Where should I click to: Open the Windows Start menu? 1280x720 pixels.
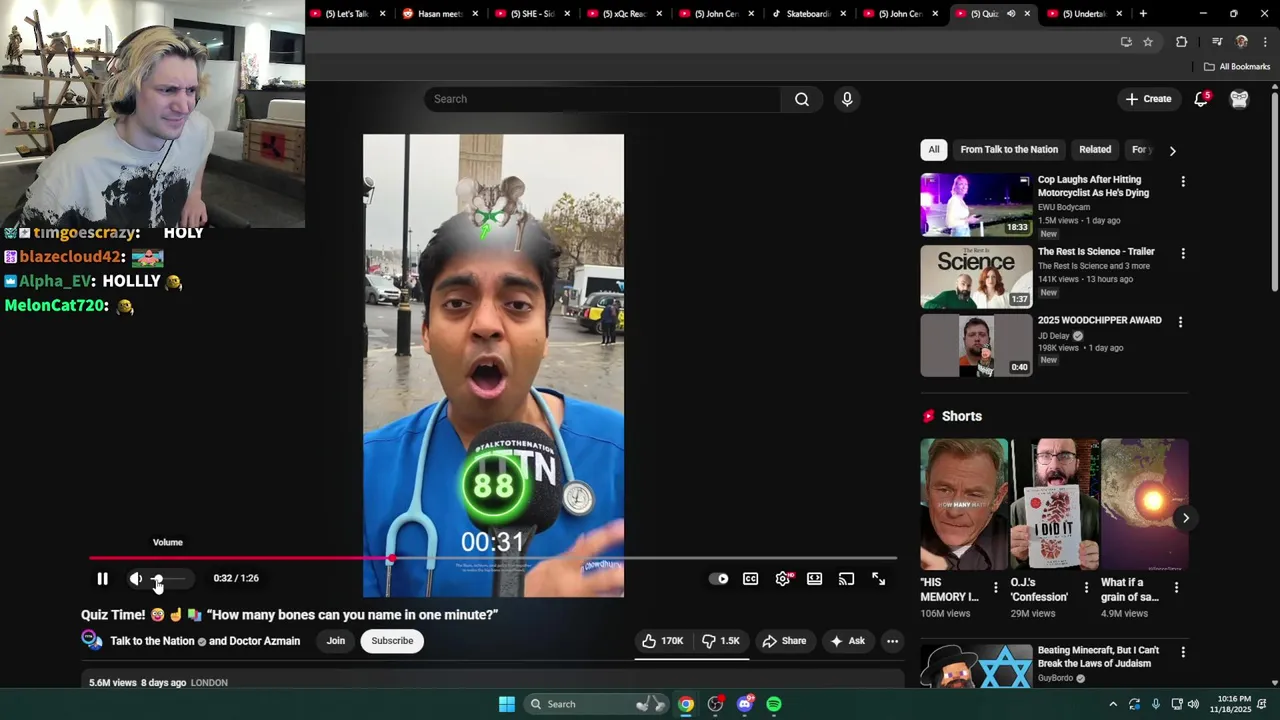(507, 704)
